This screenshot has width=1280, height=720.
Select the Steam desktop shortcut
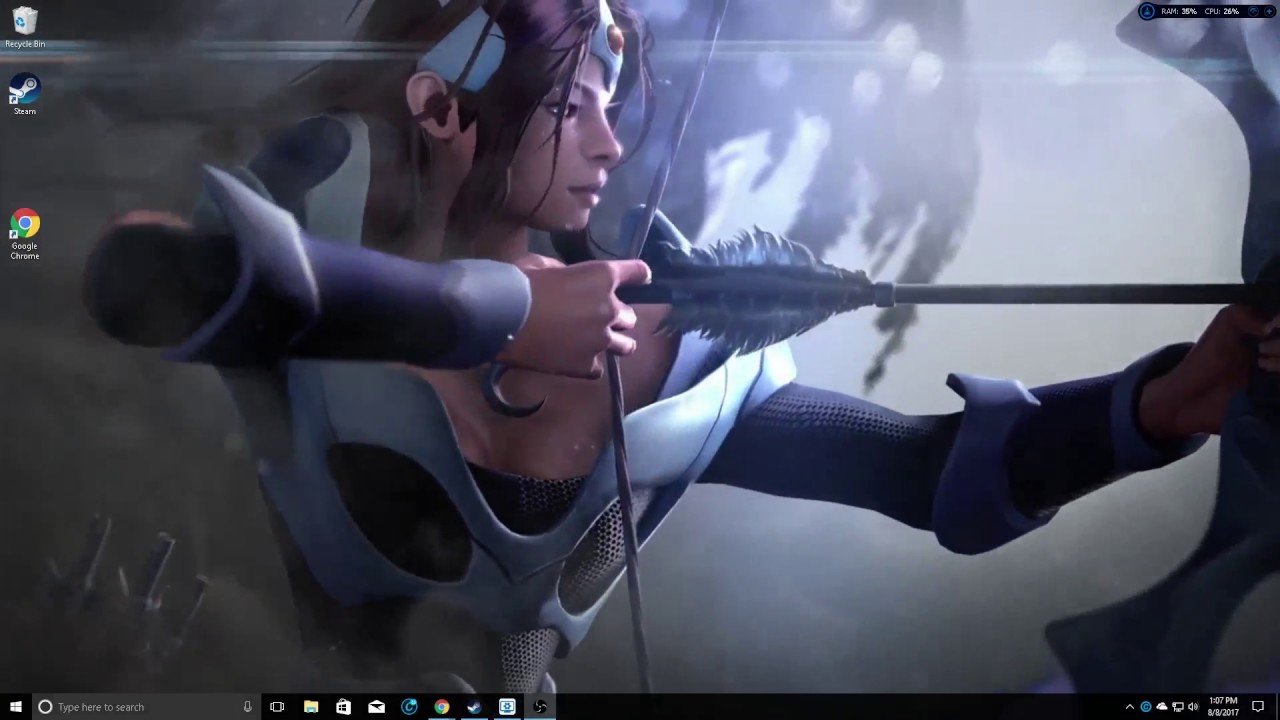(x=25, y=95)
